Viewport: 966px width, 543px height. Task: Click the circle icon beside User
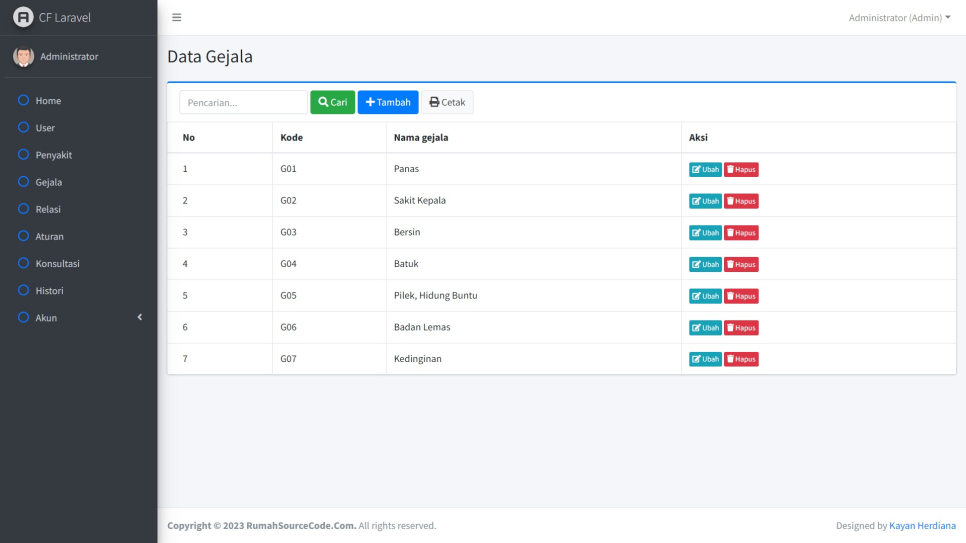tap(23, 127)
